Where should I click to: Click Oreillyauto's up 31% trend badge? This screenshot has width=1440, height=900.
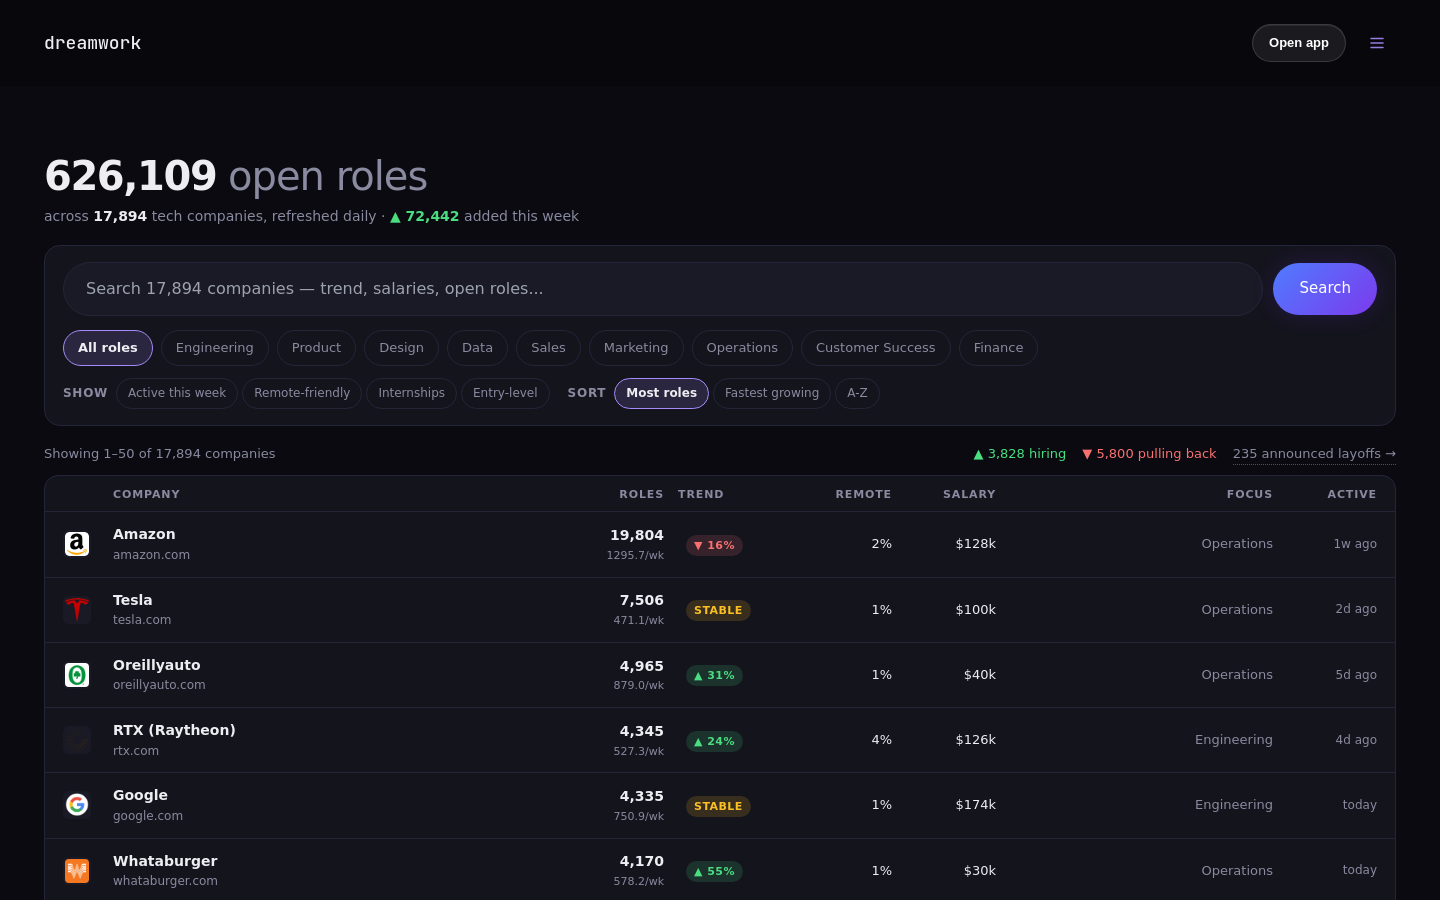coord(714,675)
